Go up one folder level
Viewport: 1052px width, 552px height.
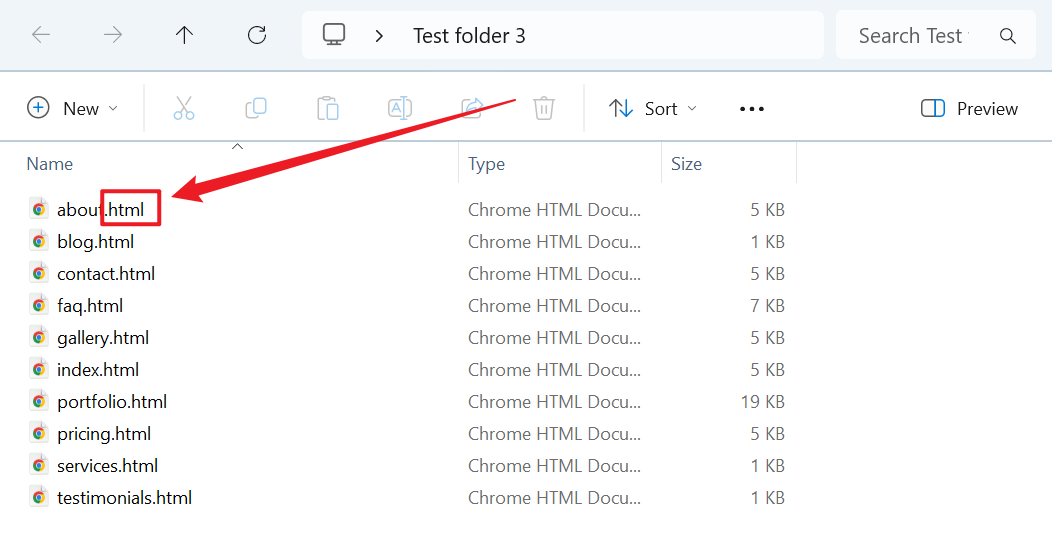(184, 35)
